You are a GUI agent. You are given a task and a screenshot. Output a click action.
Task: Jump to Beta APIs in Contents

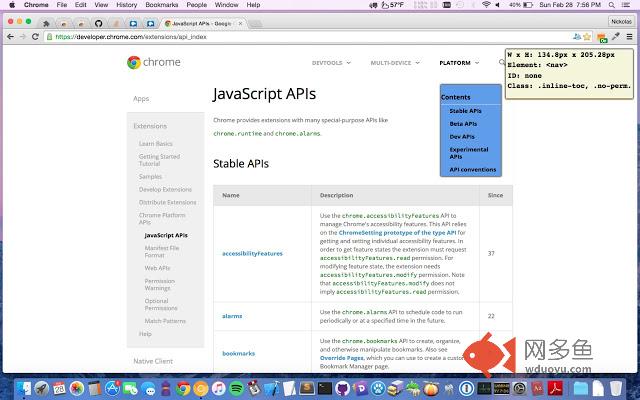[463, 123]
